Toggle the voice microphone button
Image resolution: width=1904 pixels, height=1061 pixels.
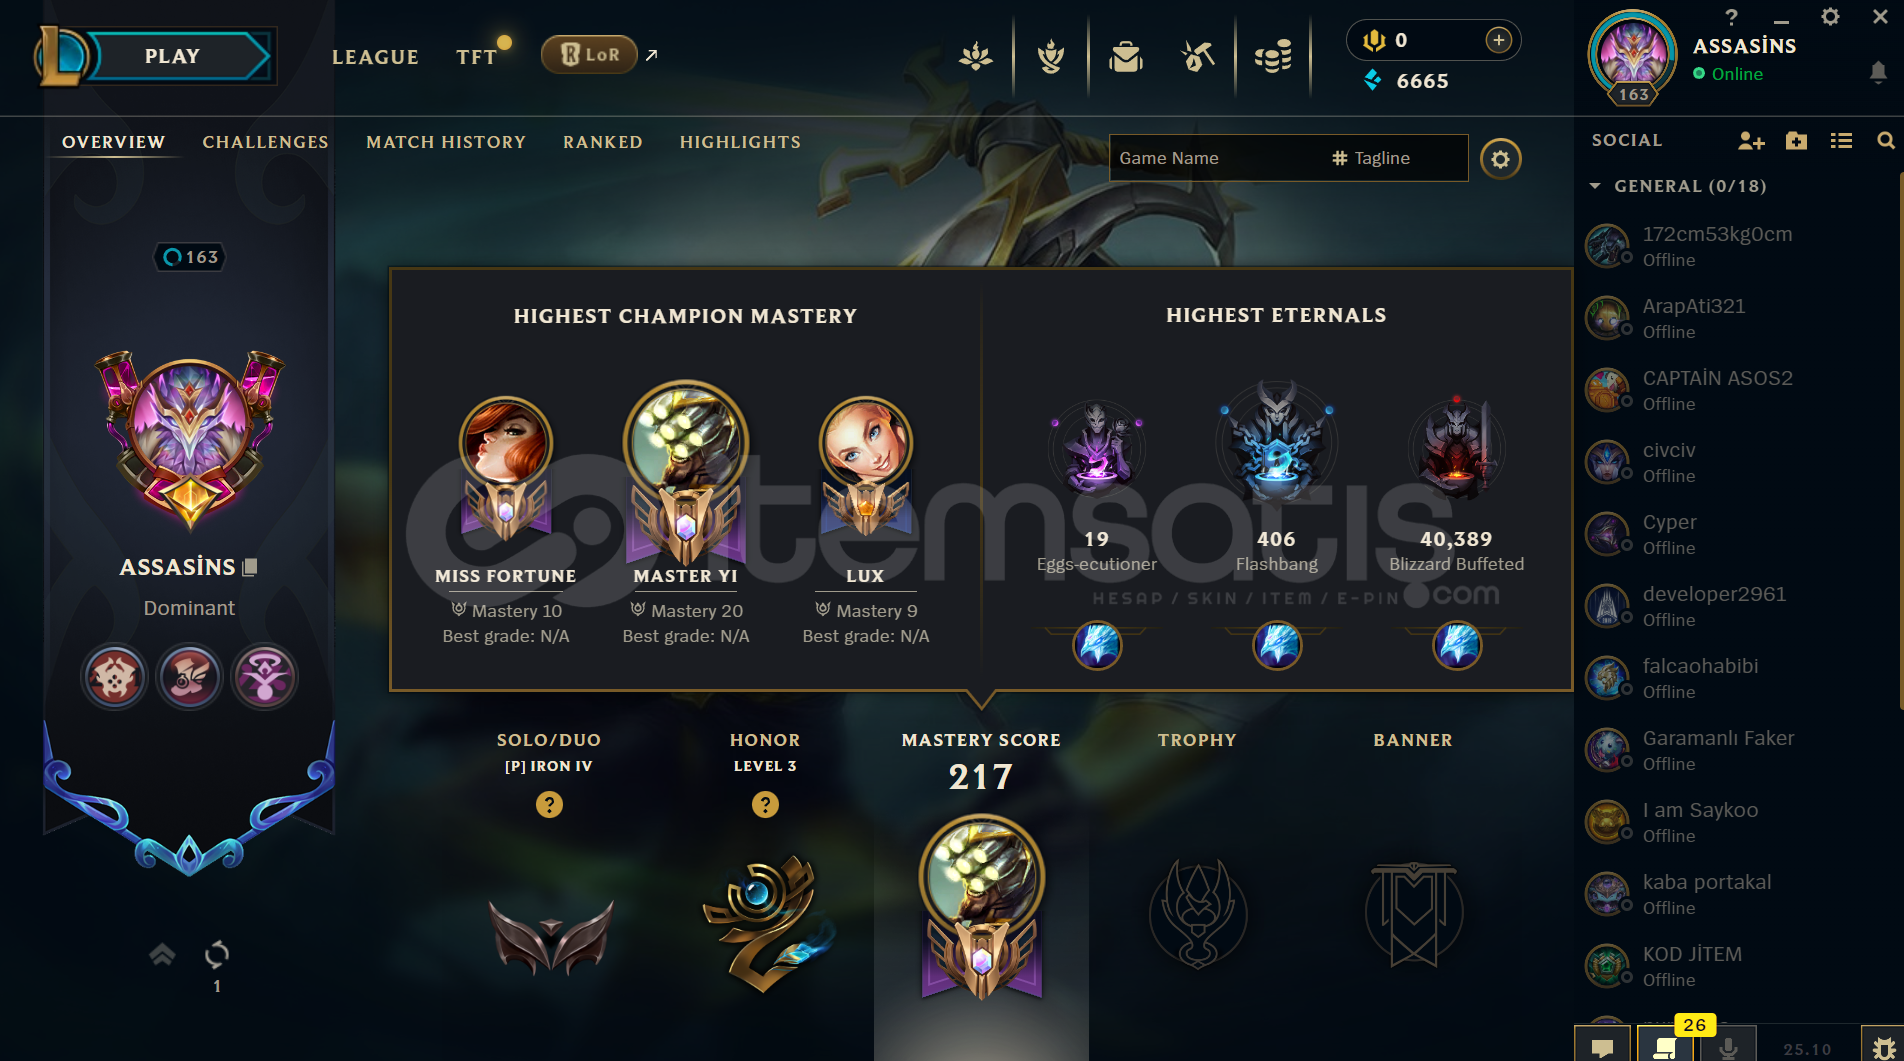[x=1727, y=1046]
